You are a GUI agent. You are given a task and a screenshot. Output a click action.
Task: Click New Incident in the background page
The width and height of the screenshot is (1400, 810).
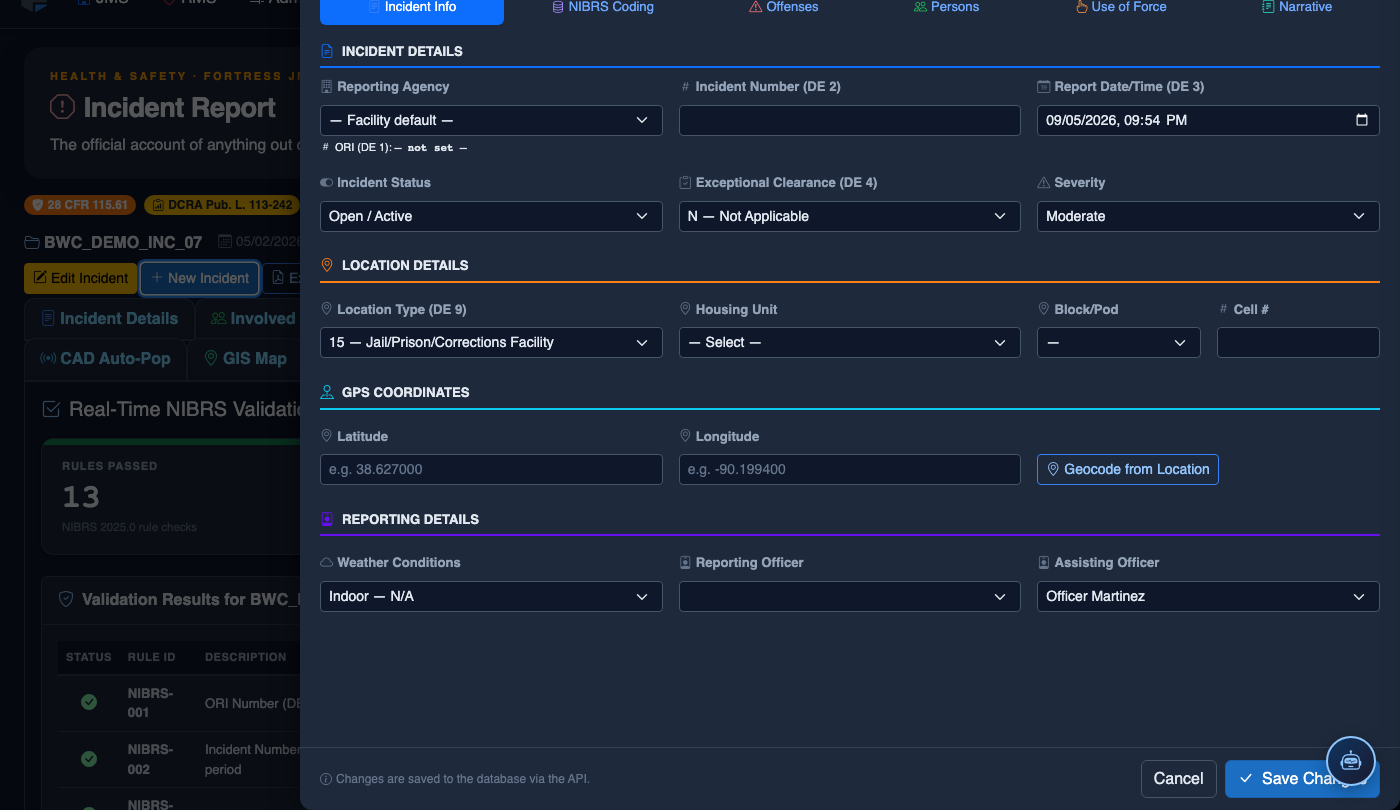click(x=200, y=278)
